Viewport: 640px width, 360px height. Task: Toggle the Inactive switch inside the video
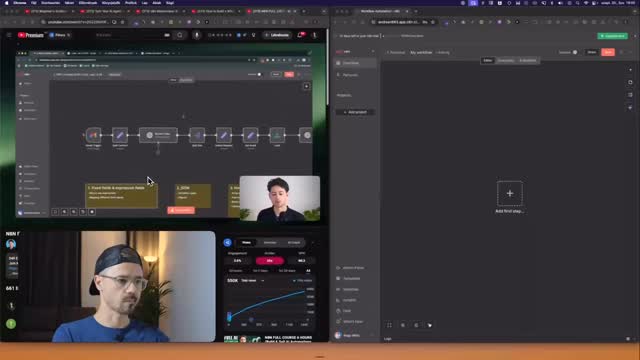click(260, 74)
